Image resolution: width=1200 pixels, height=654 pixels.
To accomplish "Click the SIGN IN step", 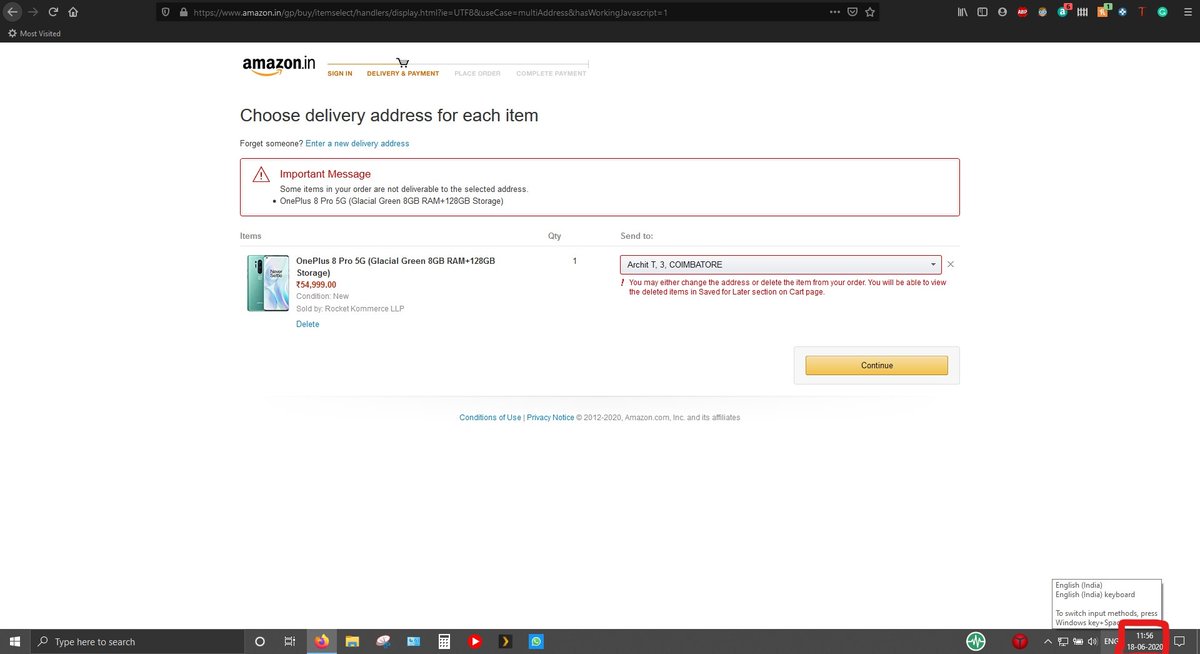I will 339,73.
